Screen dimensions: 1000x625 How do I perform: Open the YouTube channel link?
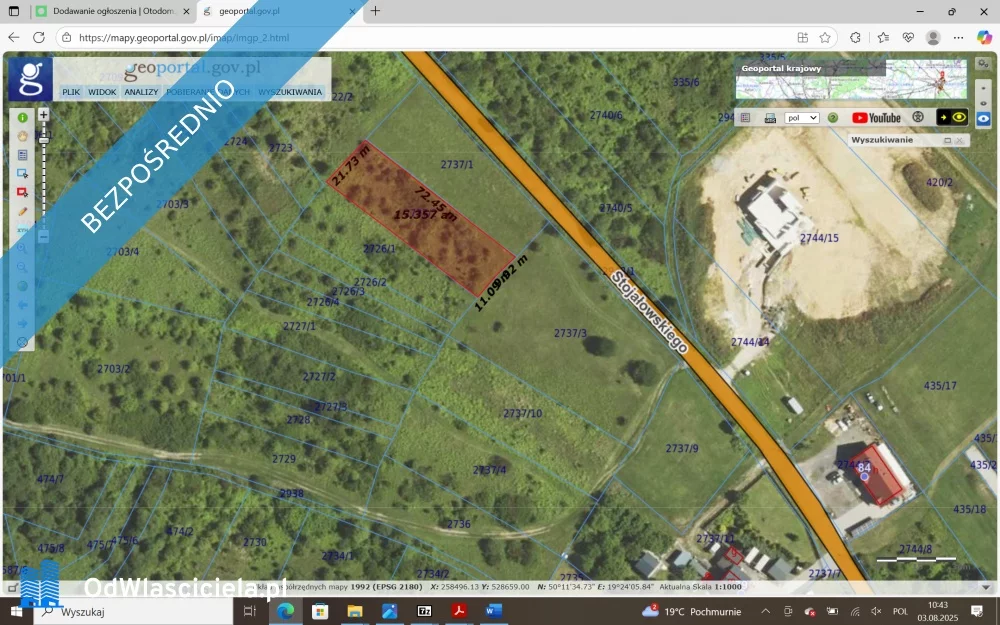click(x=876, y=118)
